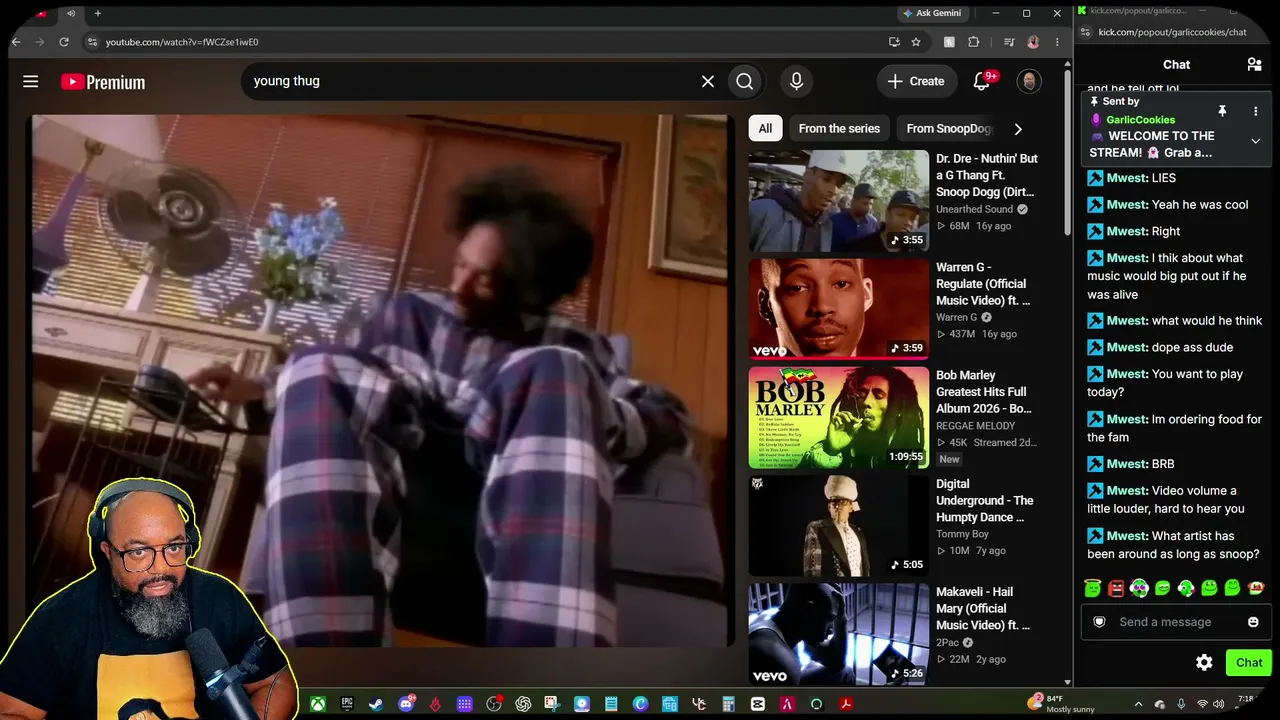Open Chrome three-dot menu
1280x720 pixels.
(x=1057, y=42)
